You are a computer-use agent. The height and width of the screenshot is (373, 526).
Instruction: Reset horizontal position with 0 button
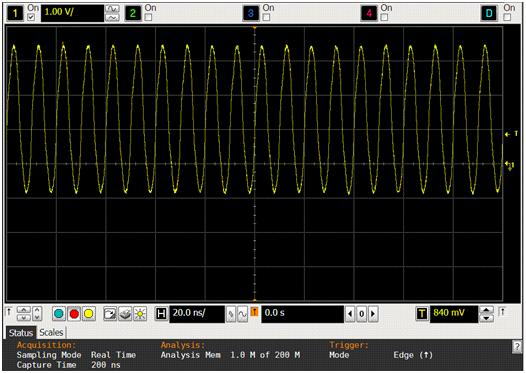361,314
